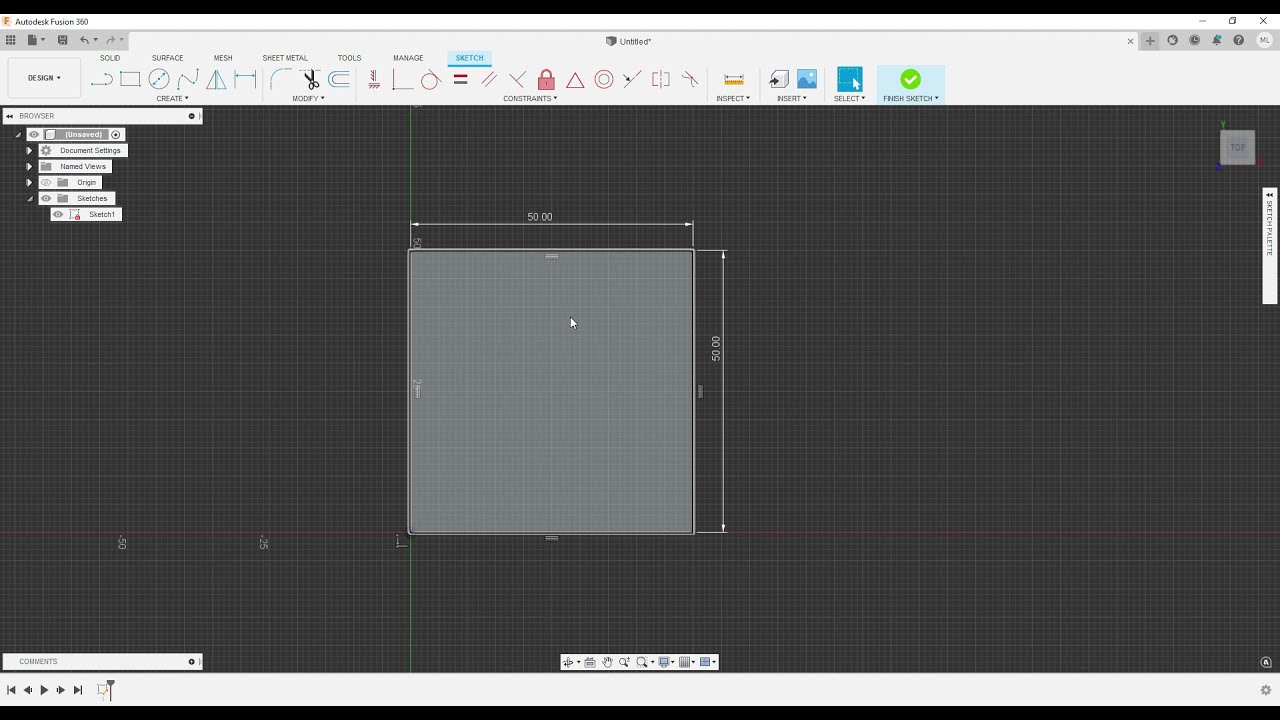The height and width of the screenshot is (720, 1280).
Task: Activate the Sketch Dimension tool
Action: click(x=245, y=80)
